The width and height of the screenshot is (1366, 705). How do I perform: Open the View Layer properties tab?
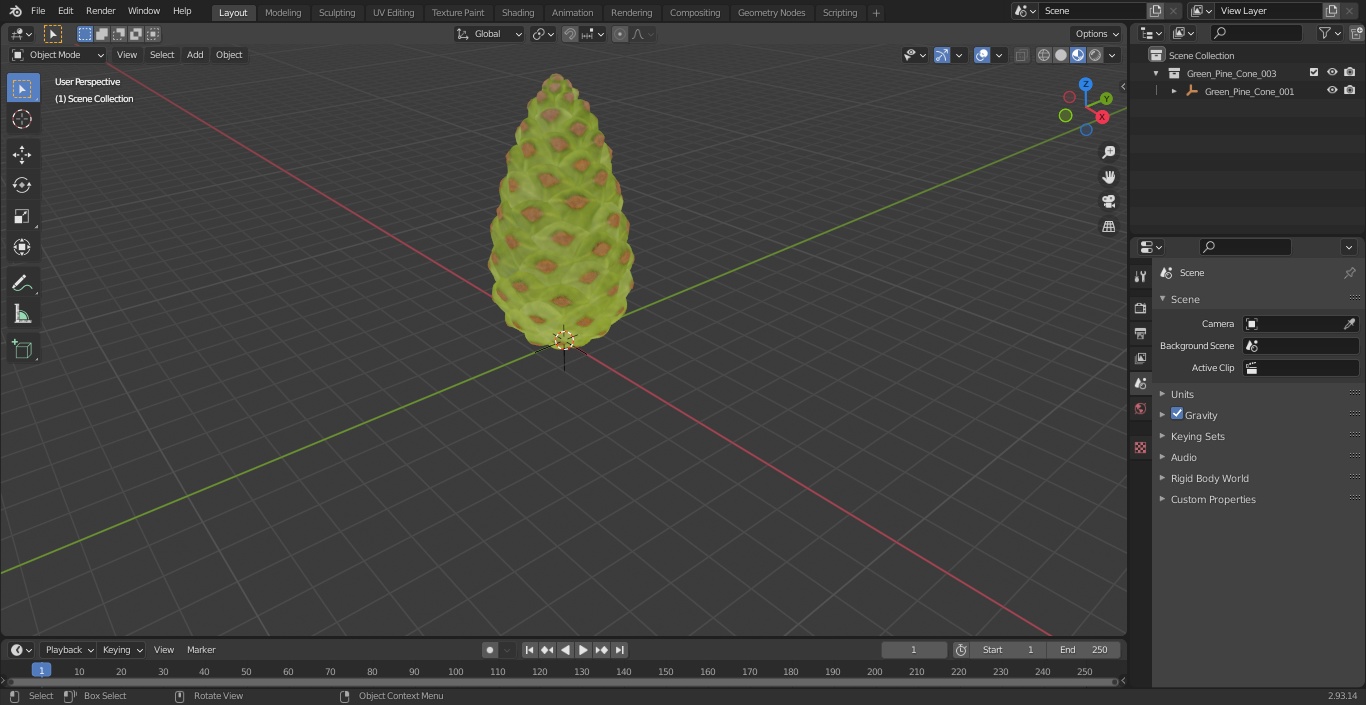[1140, 358]
